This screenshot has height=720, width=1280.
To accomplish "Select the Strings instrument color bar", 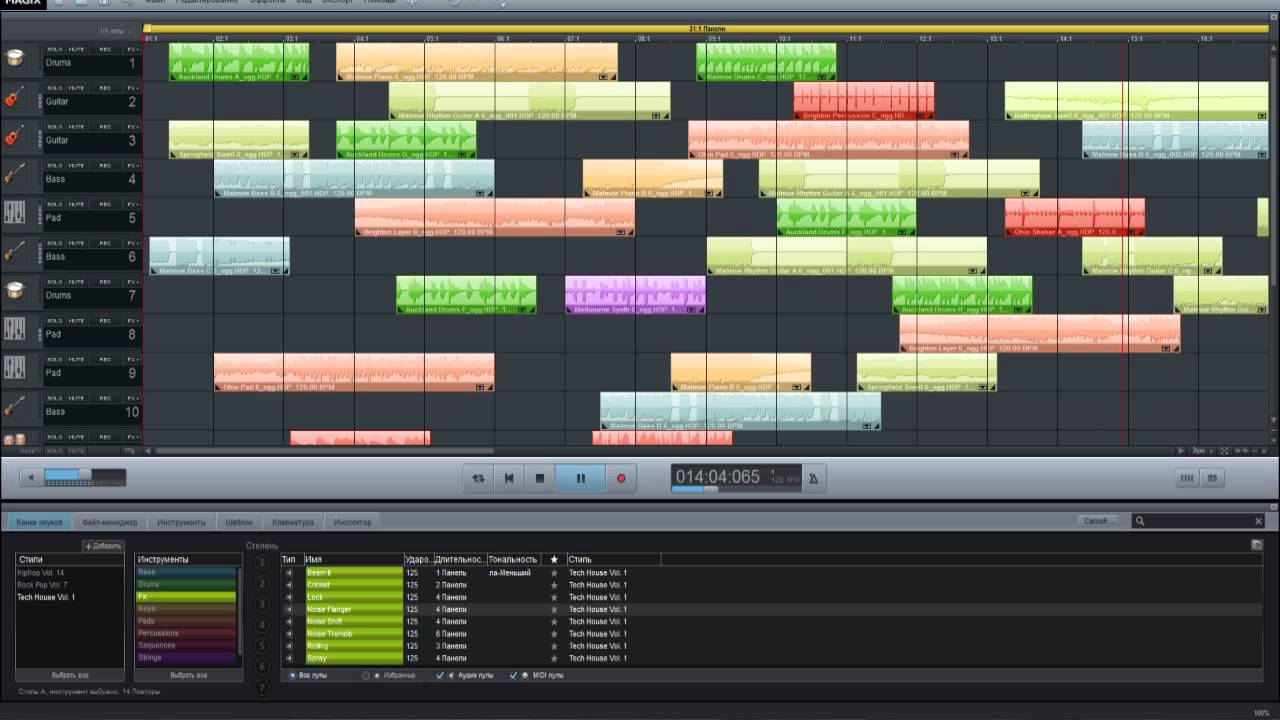I will click(186, 658).
